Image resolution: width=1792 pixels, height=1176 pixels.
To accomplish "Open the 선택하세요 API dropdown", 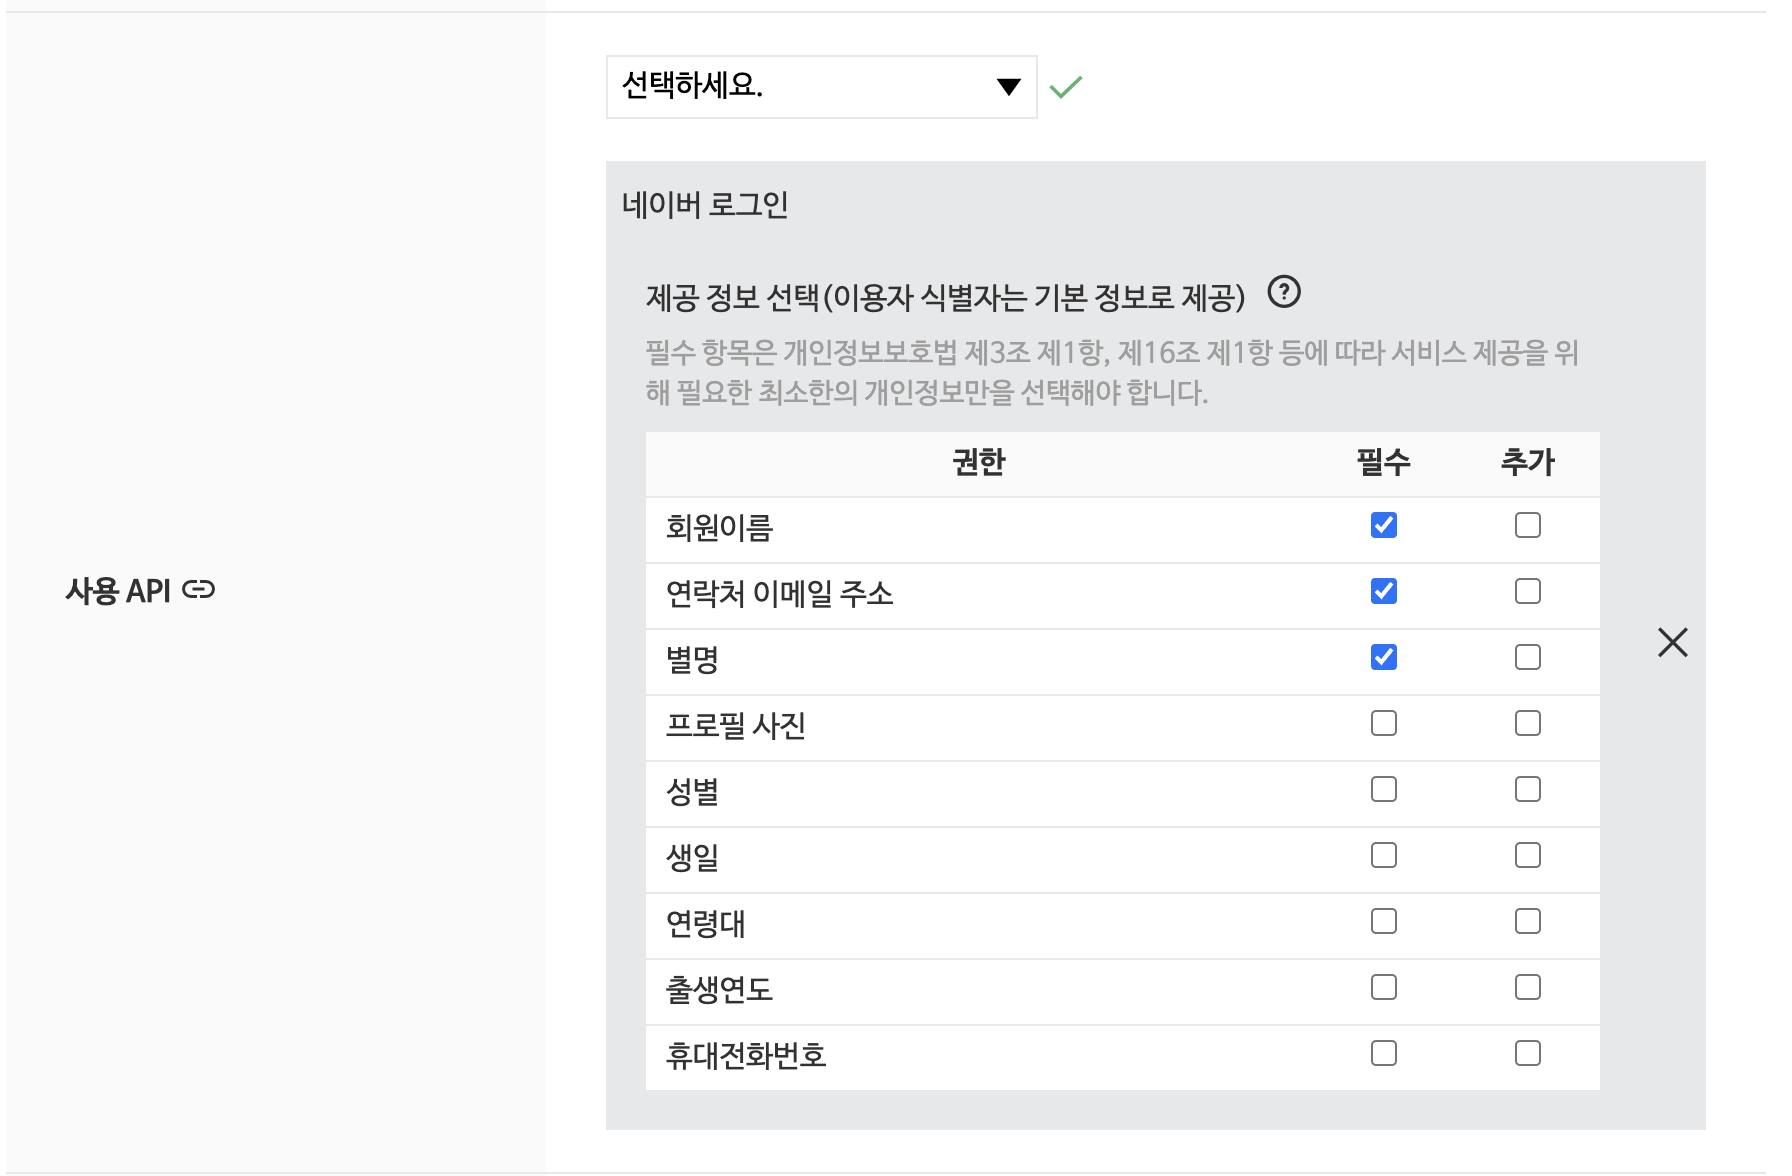I will point(821,87).
